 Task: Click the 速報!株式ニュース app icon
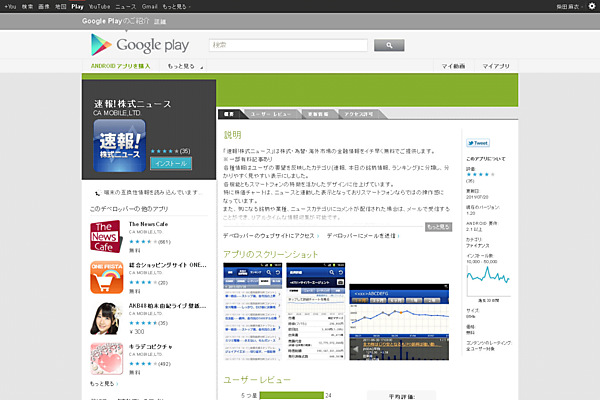pos(119,144)
